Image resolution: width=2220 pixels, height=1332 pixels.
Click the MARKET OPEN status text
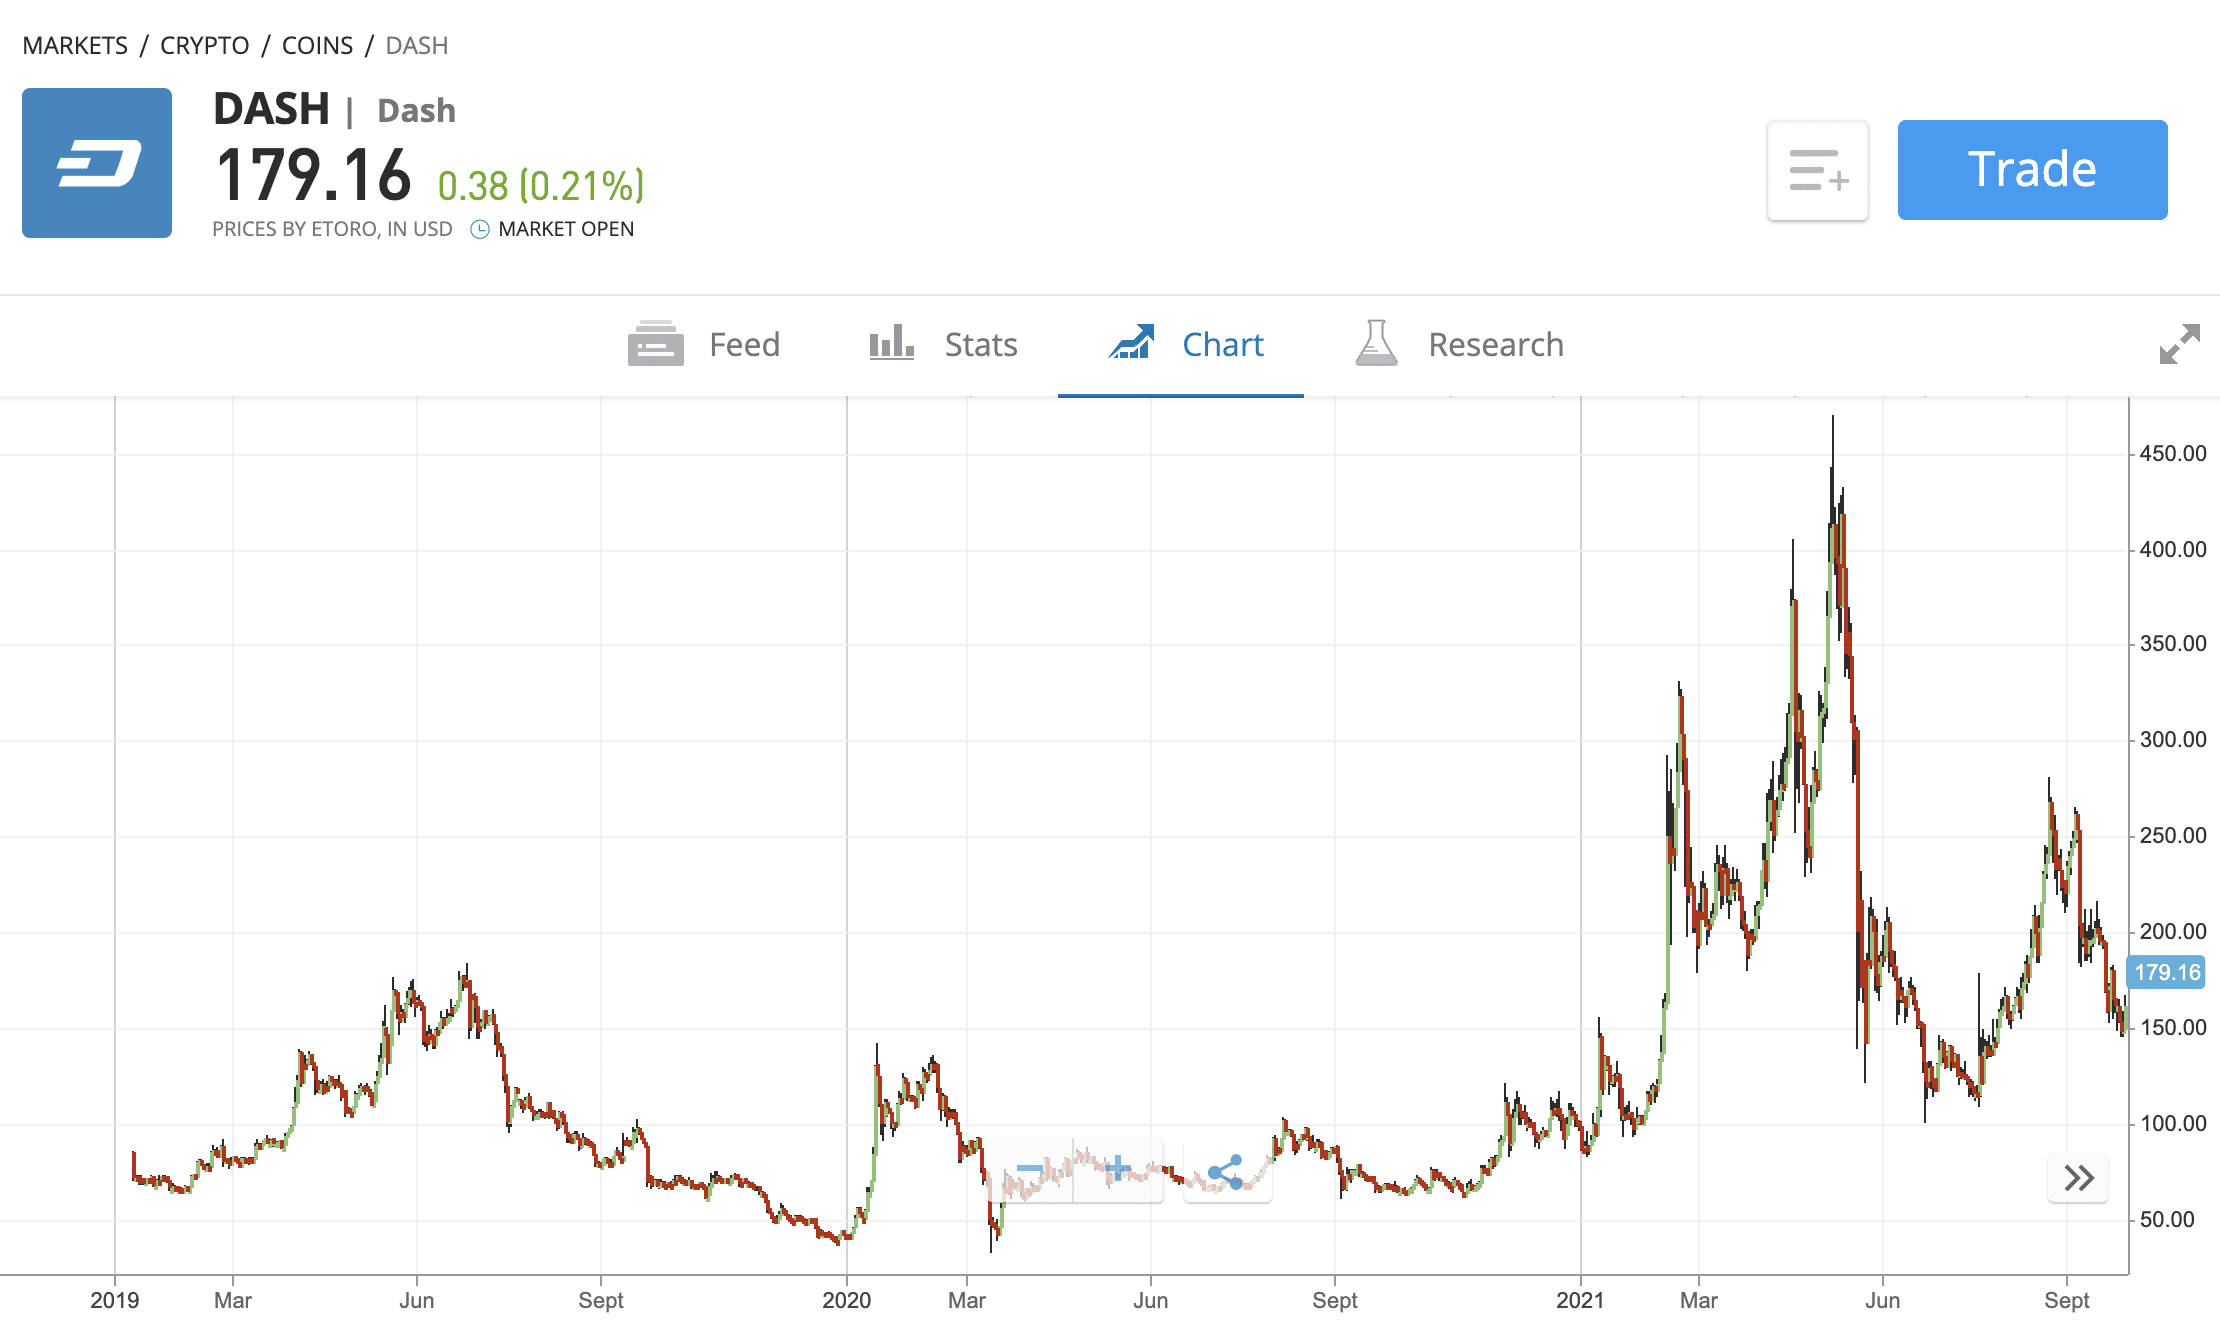[x=566, y=229]
